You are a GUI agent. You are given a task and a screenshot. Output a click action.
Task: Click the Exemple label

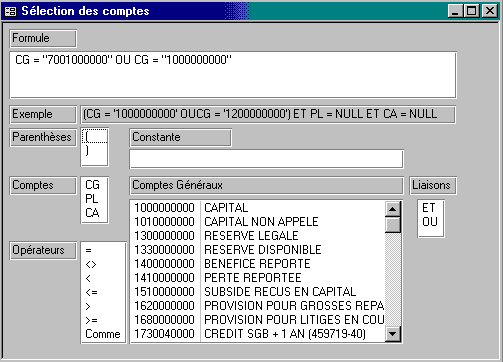tap(43, 114)
